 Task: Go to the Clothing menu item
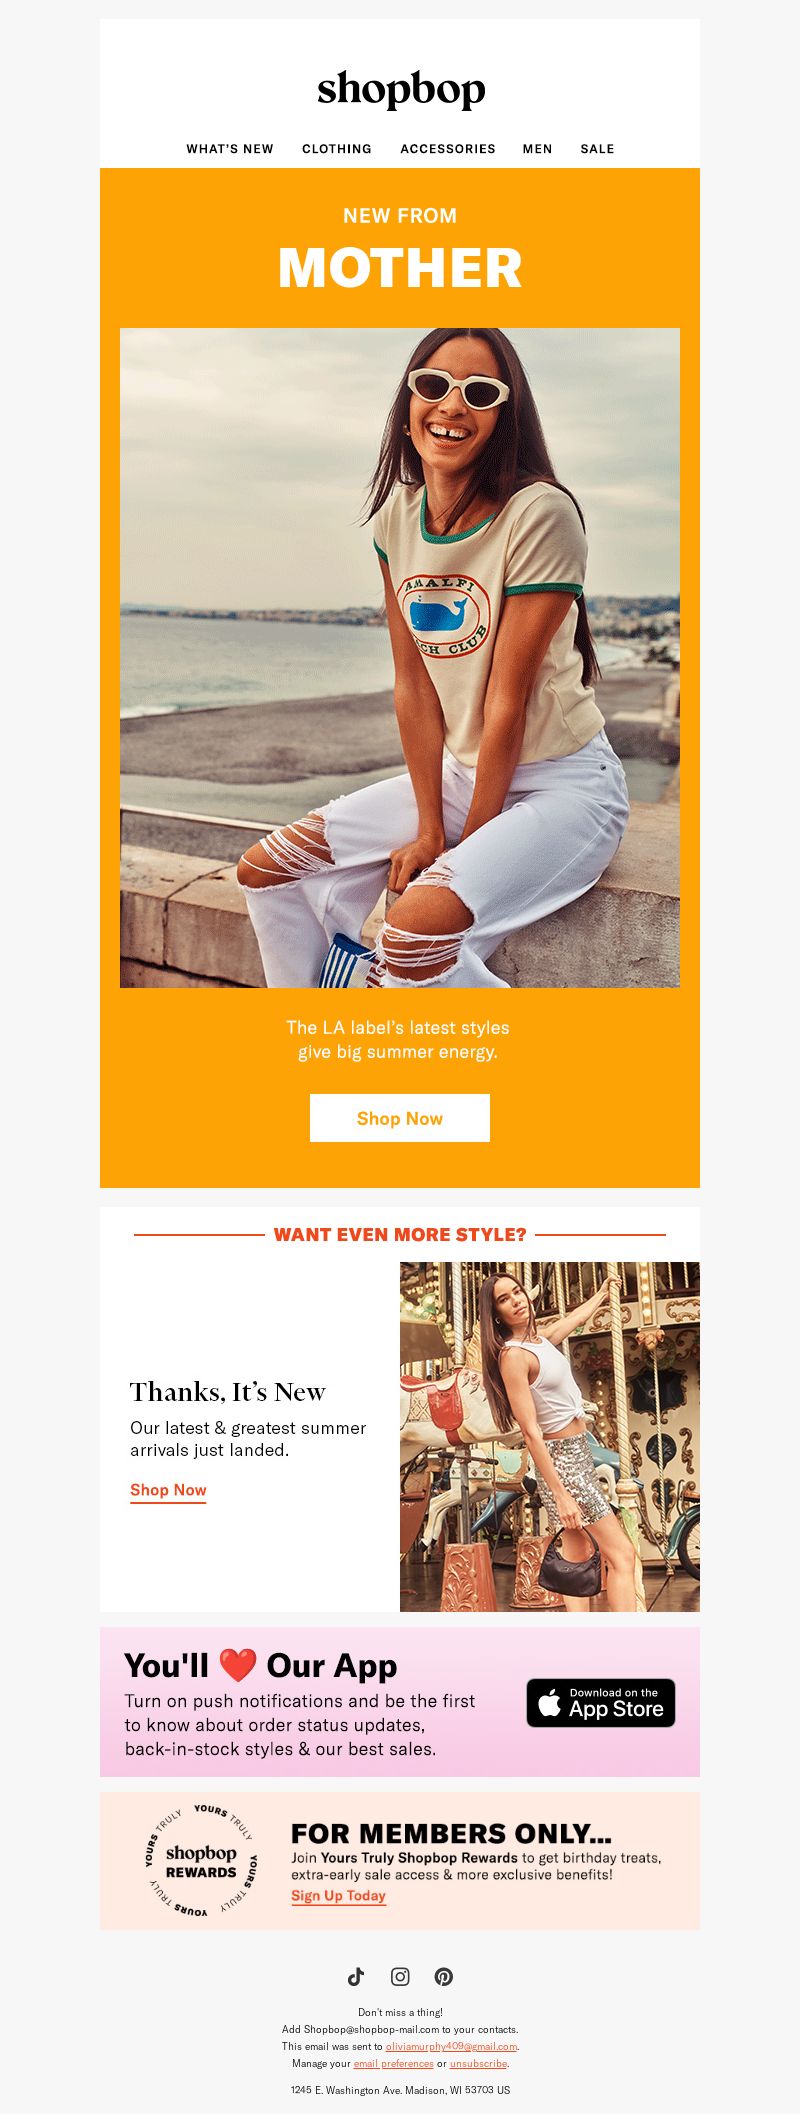[337, 148]
